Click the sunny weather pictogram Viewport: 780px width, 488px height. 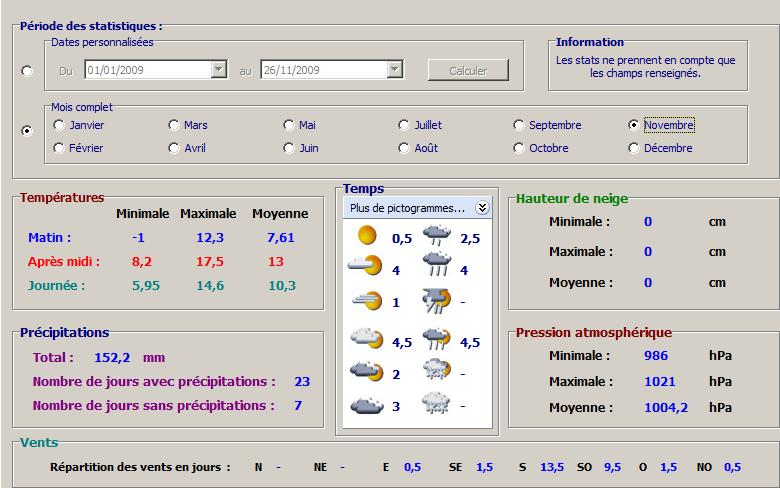(367, 235)
